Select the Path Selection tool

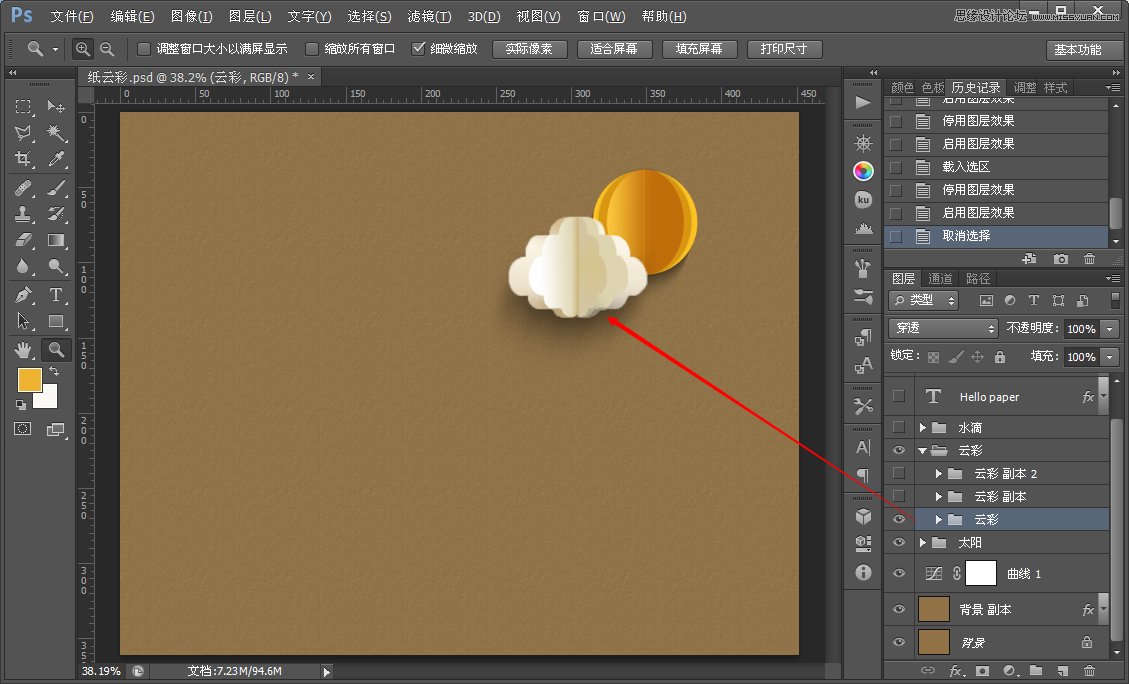tap(23, 321)
